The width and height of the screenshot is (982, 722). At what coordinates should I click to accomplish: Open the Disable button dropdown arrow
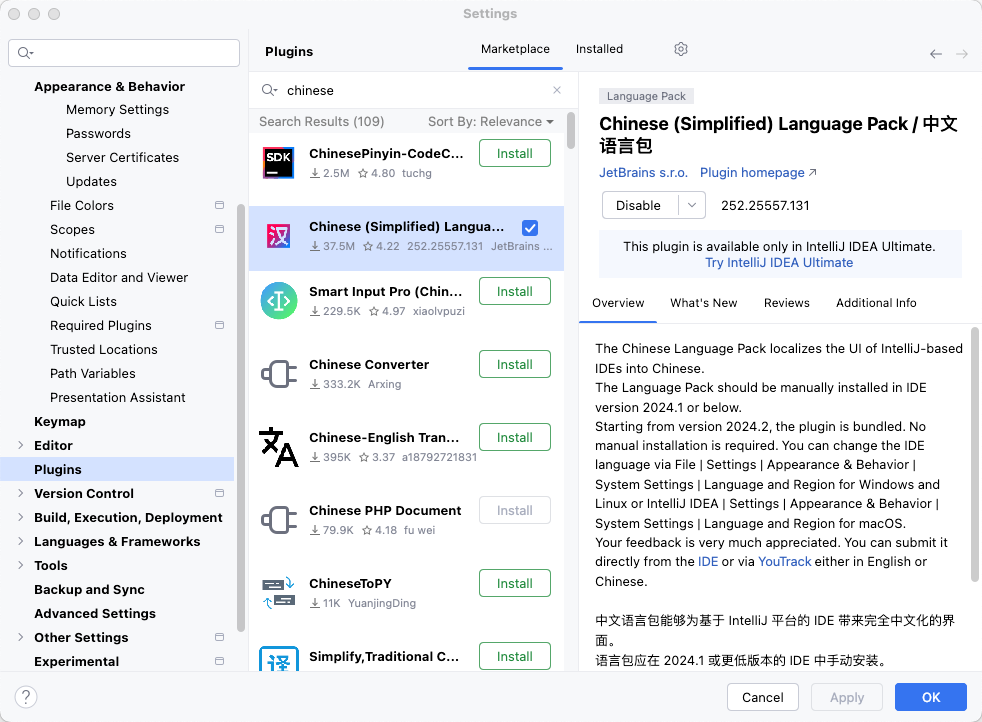click(692, 205)
